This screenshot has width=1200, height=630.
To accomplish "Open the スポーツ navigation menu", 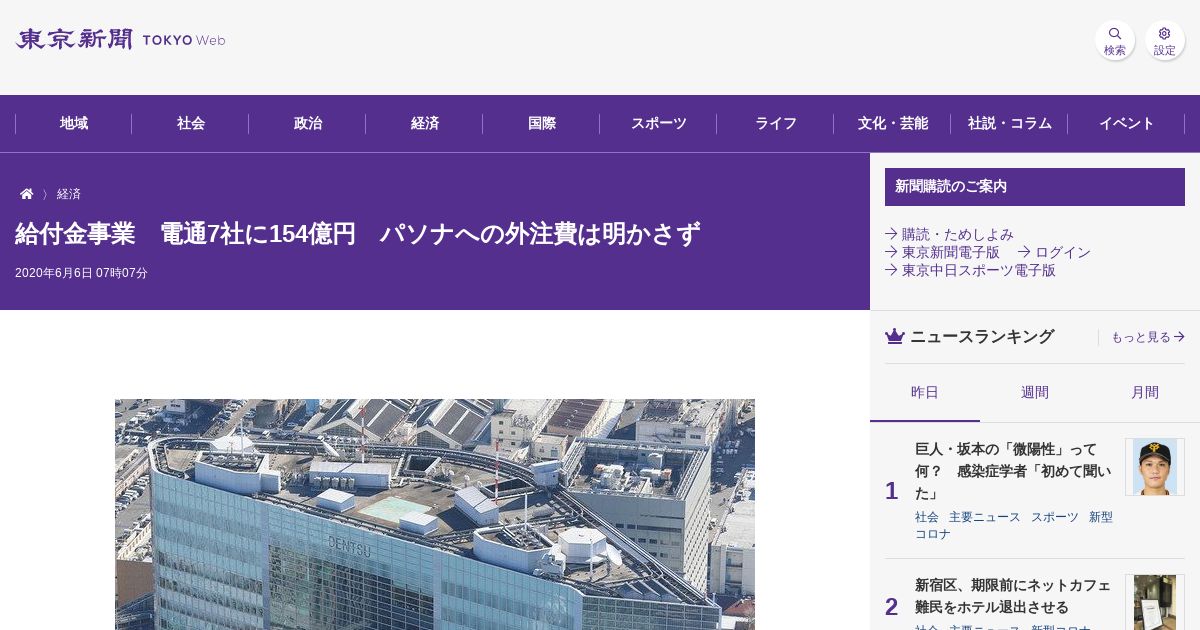I will (x=659, y=124).
